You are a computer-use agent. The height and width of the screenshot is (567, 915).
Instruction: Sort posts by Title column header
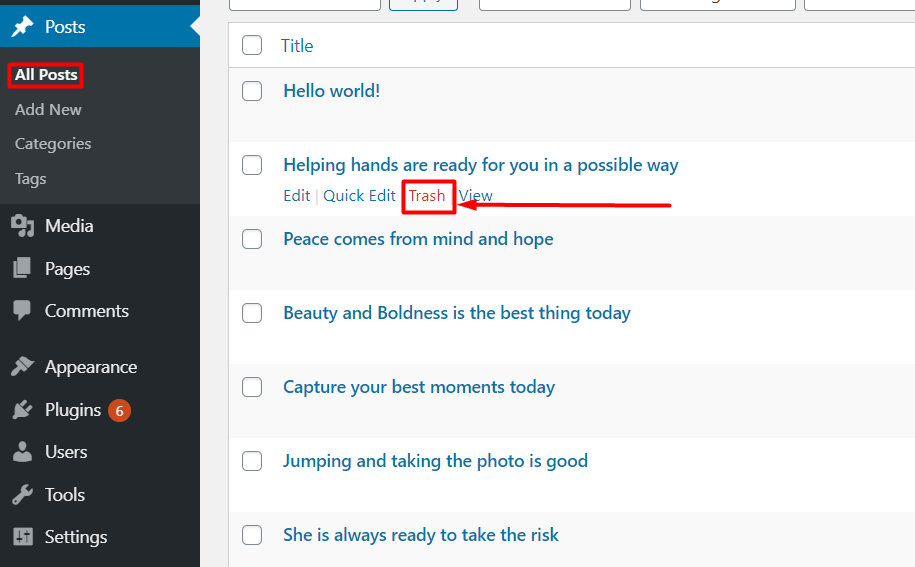297,46
